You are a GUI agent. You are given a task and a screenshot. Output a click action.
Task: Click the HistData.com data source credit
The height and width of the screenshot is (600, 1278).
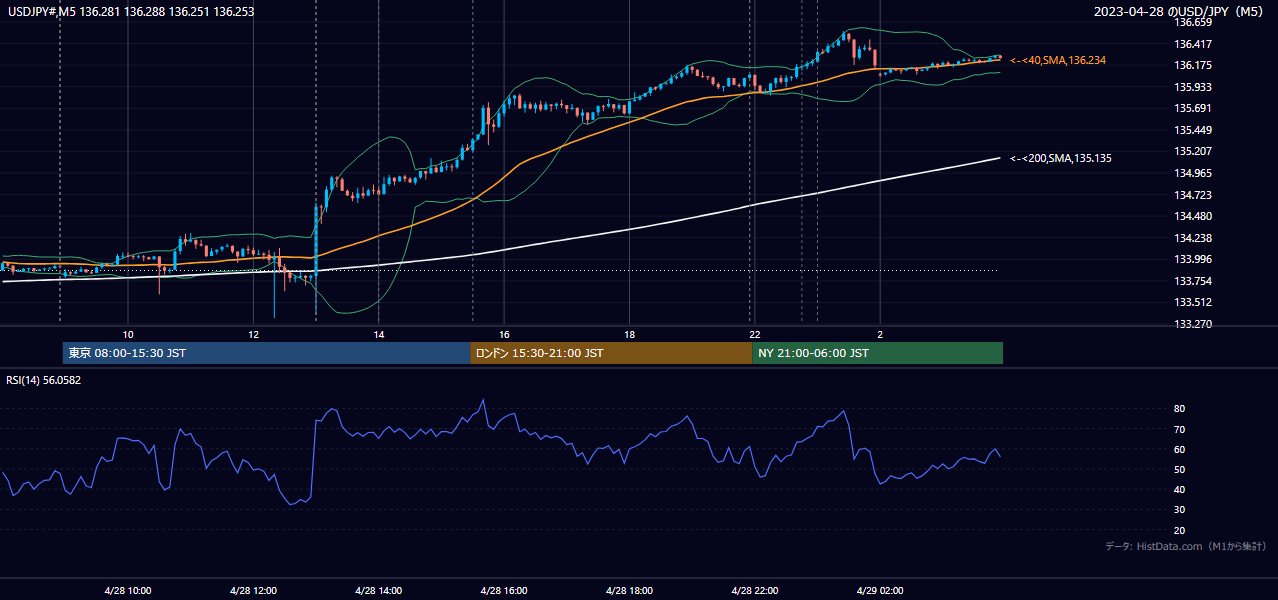(1186, 547)
